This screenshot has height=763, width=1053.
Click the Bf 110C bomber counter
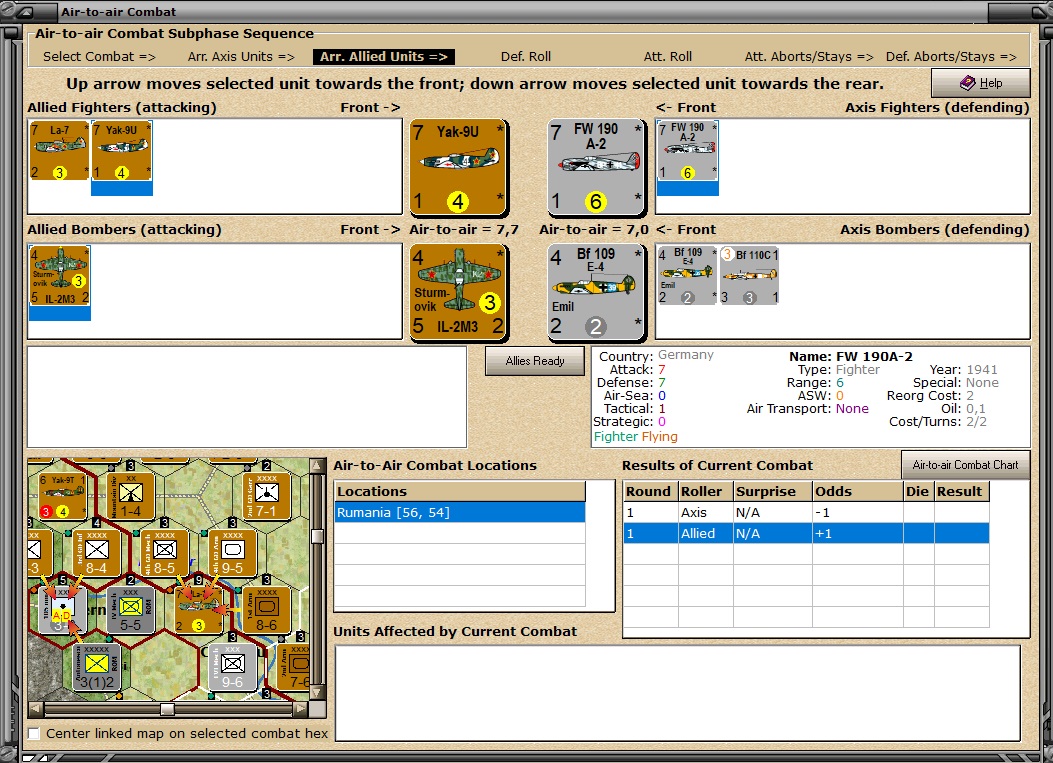749,275
